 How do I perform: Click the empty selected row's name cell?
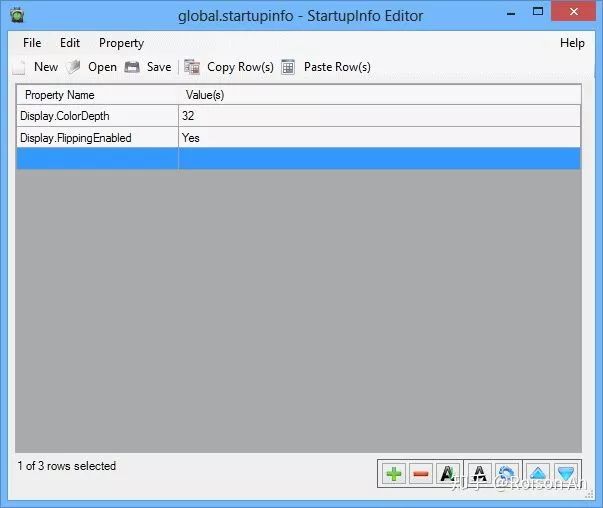coord(97,159)
